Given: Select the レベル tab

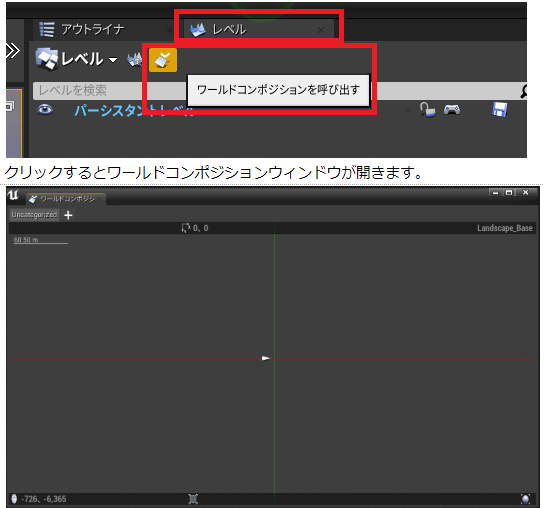Looking at the screenshot, I should [259, 30].
